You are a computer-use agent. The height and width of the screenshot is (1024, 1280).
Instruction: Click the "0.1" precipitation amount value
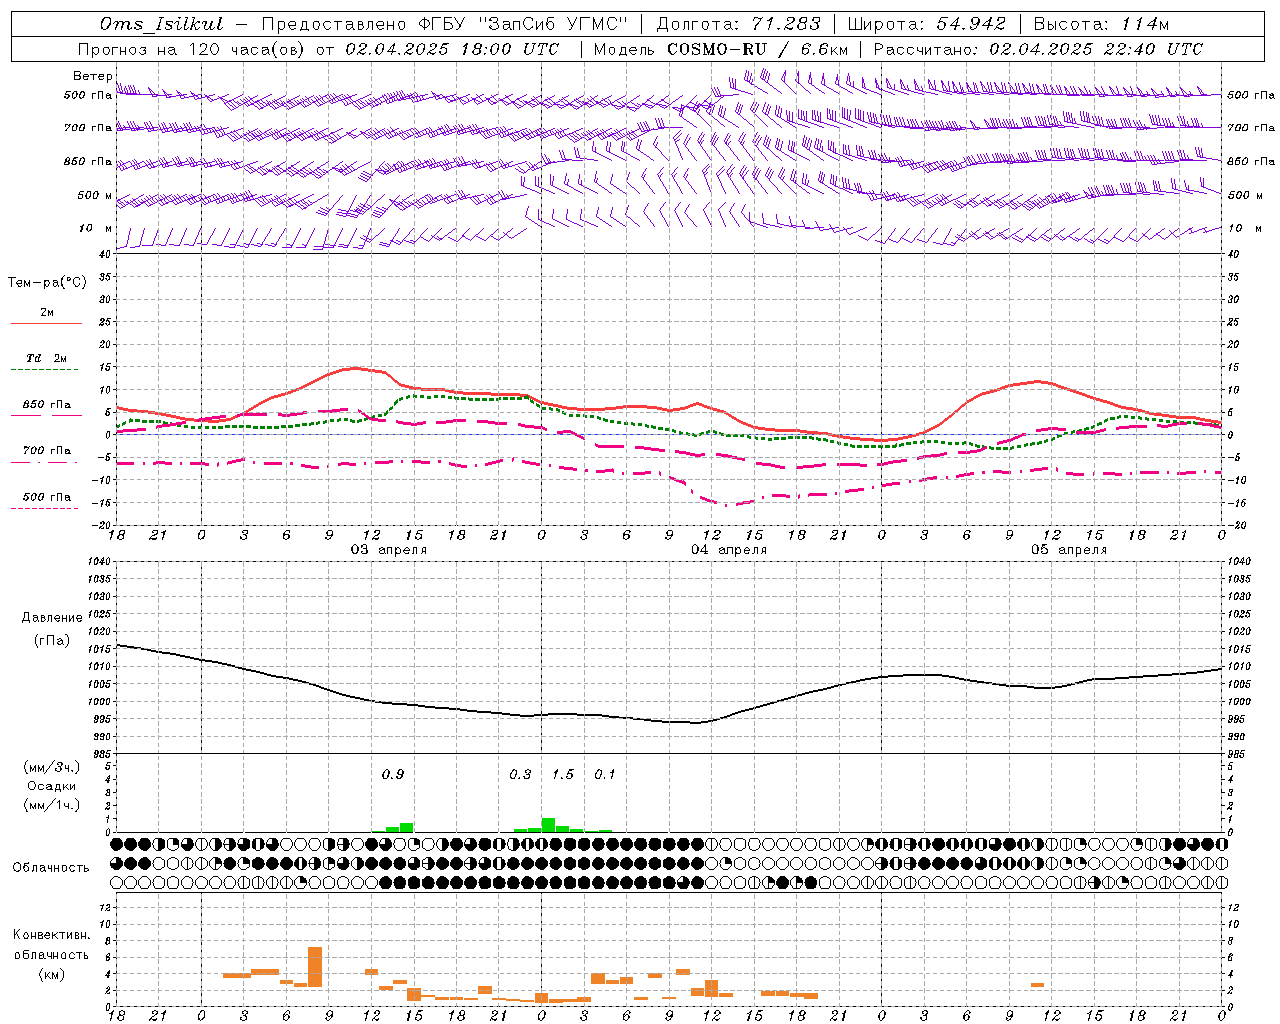point(605,774)
